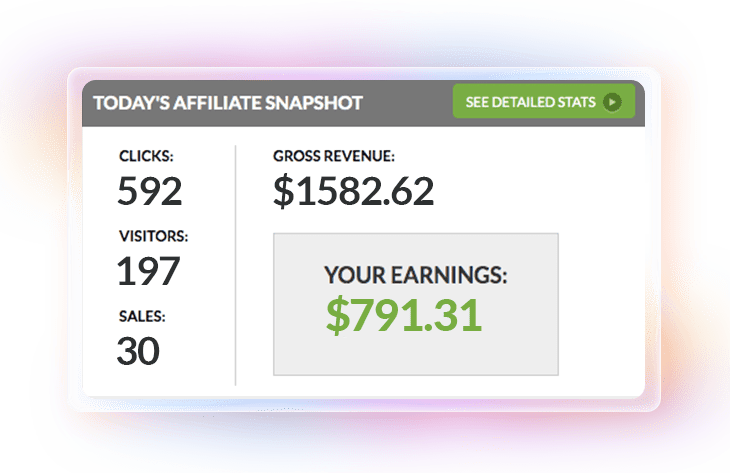730x473 pixels.
Task: Click the play arrow icon on stats button
Action: [612, 102]
